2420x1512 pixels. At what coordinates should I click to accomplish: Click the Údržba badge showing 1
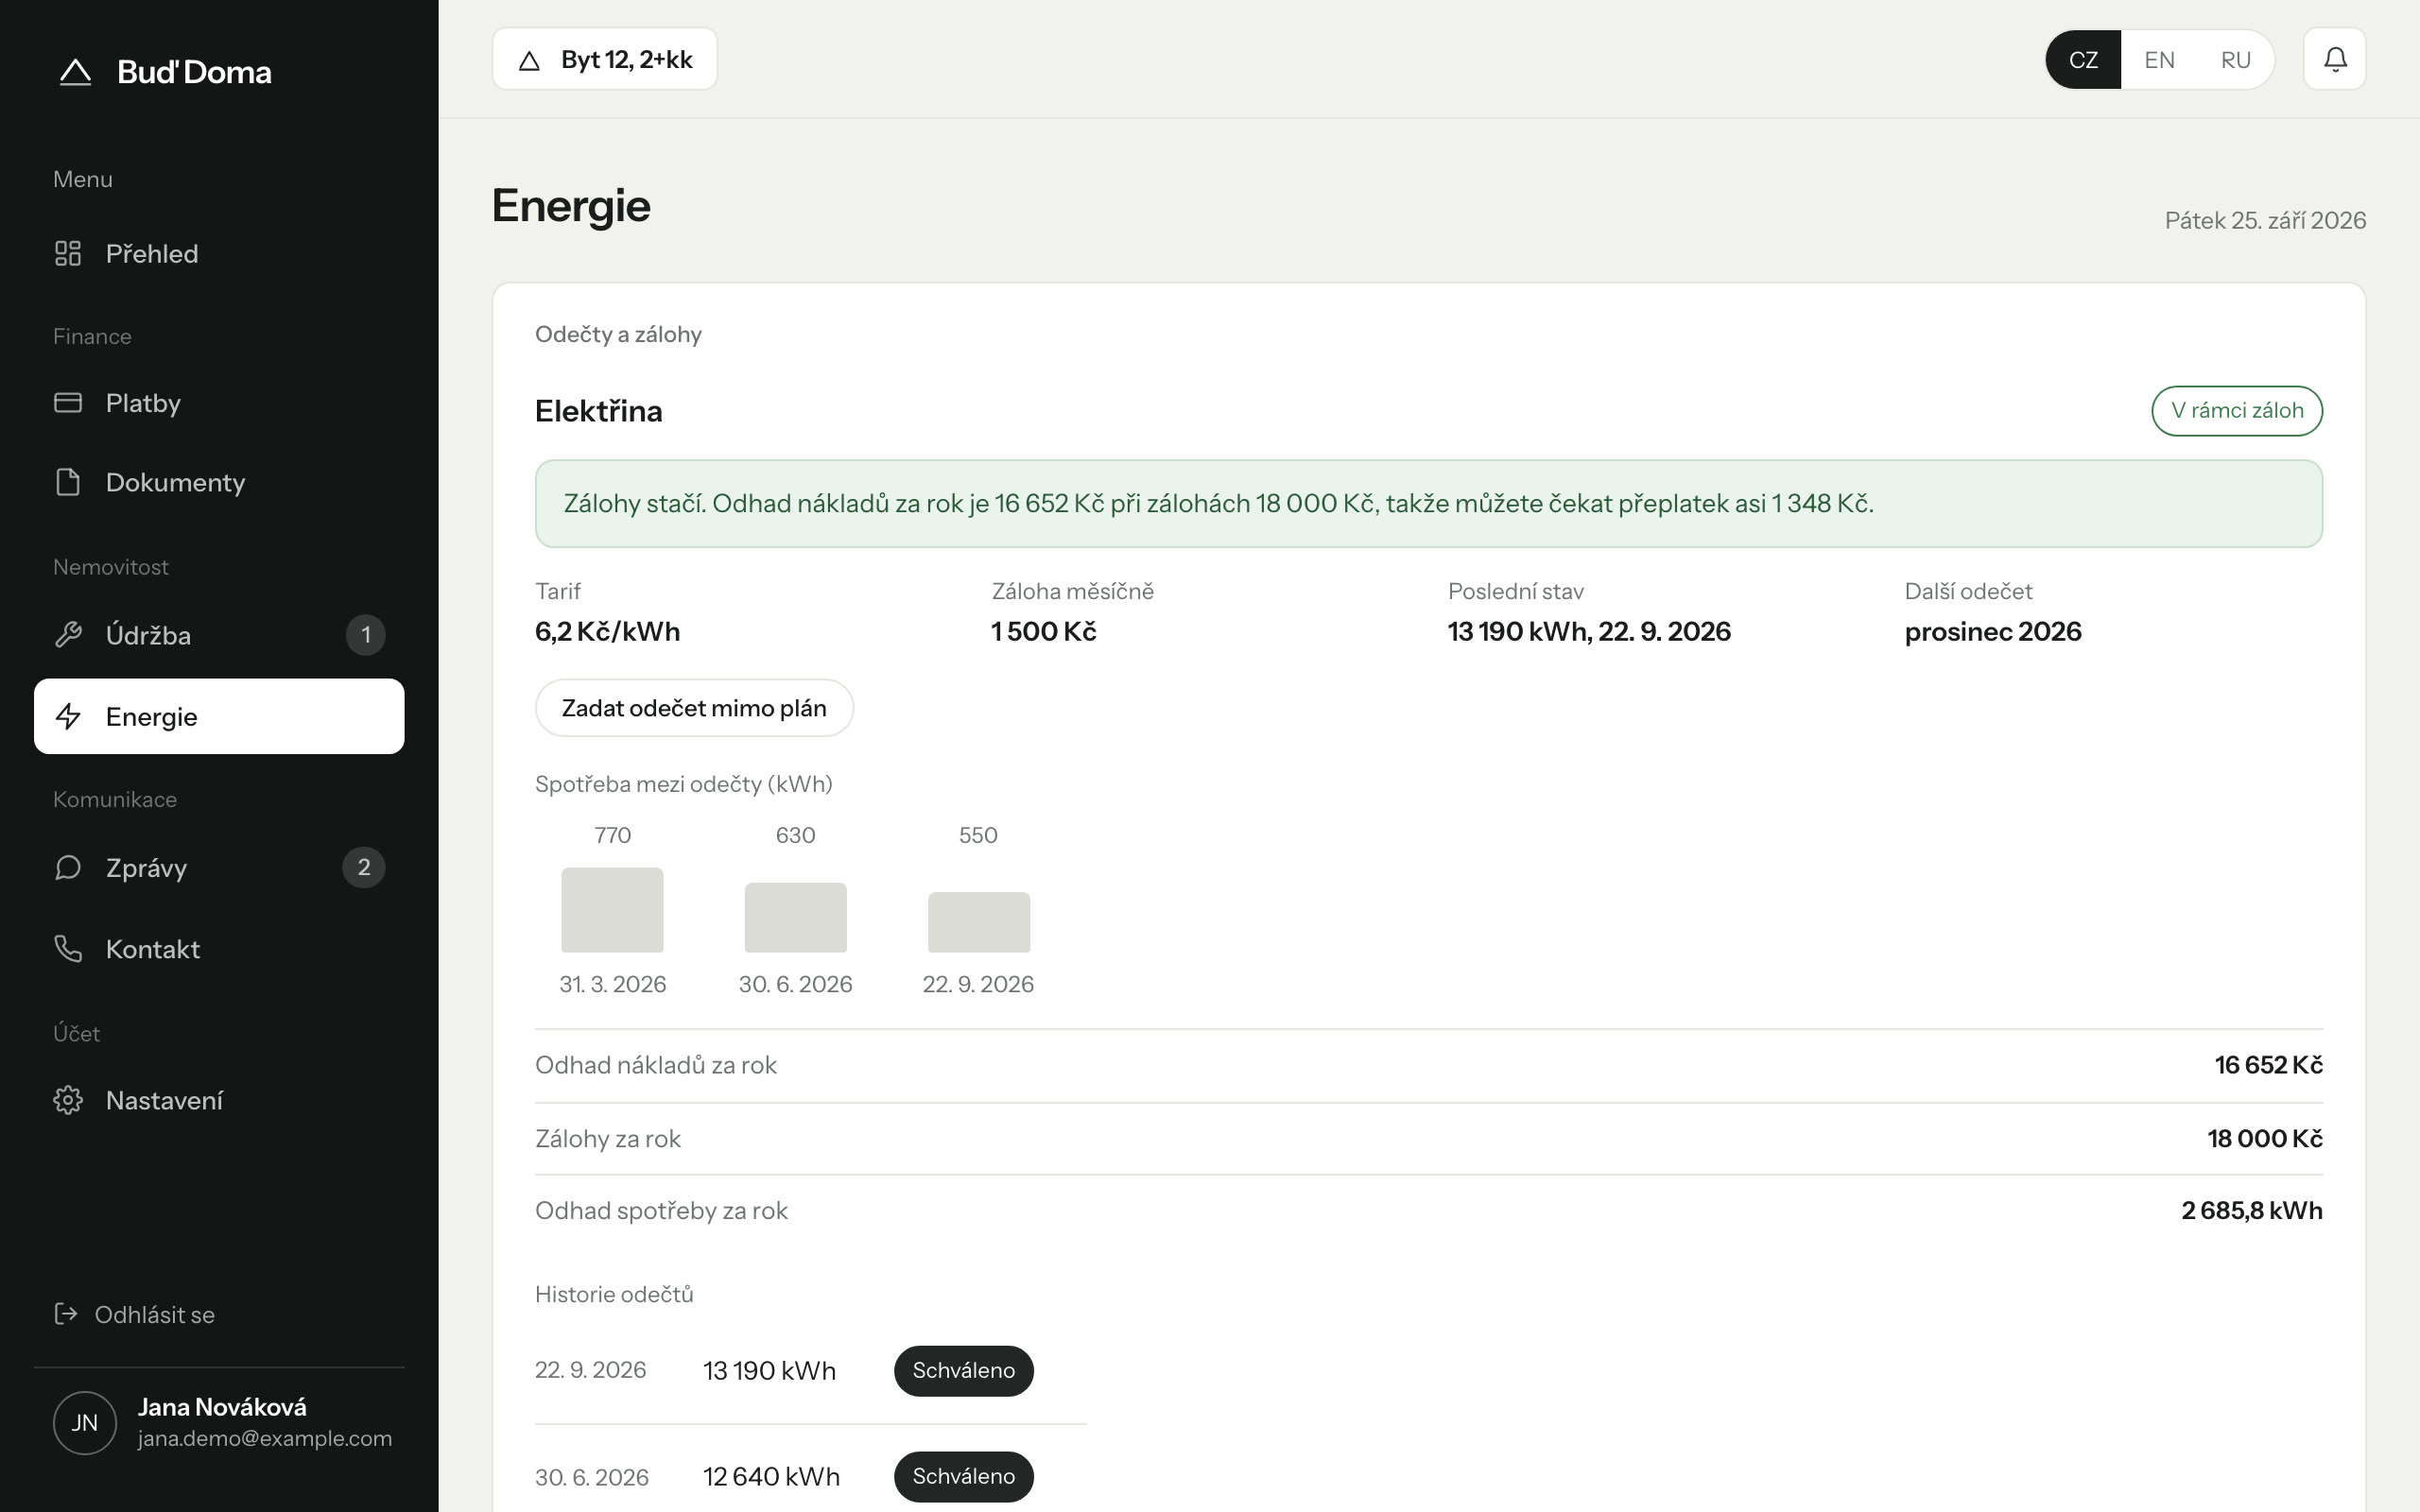coord(365,635)
